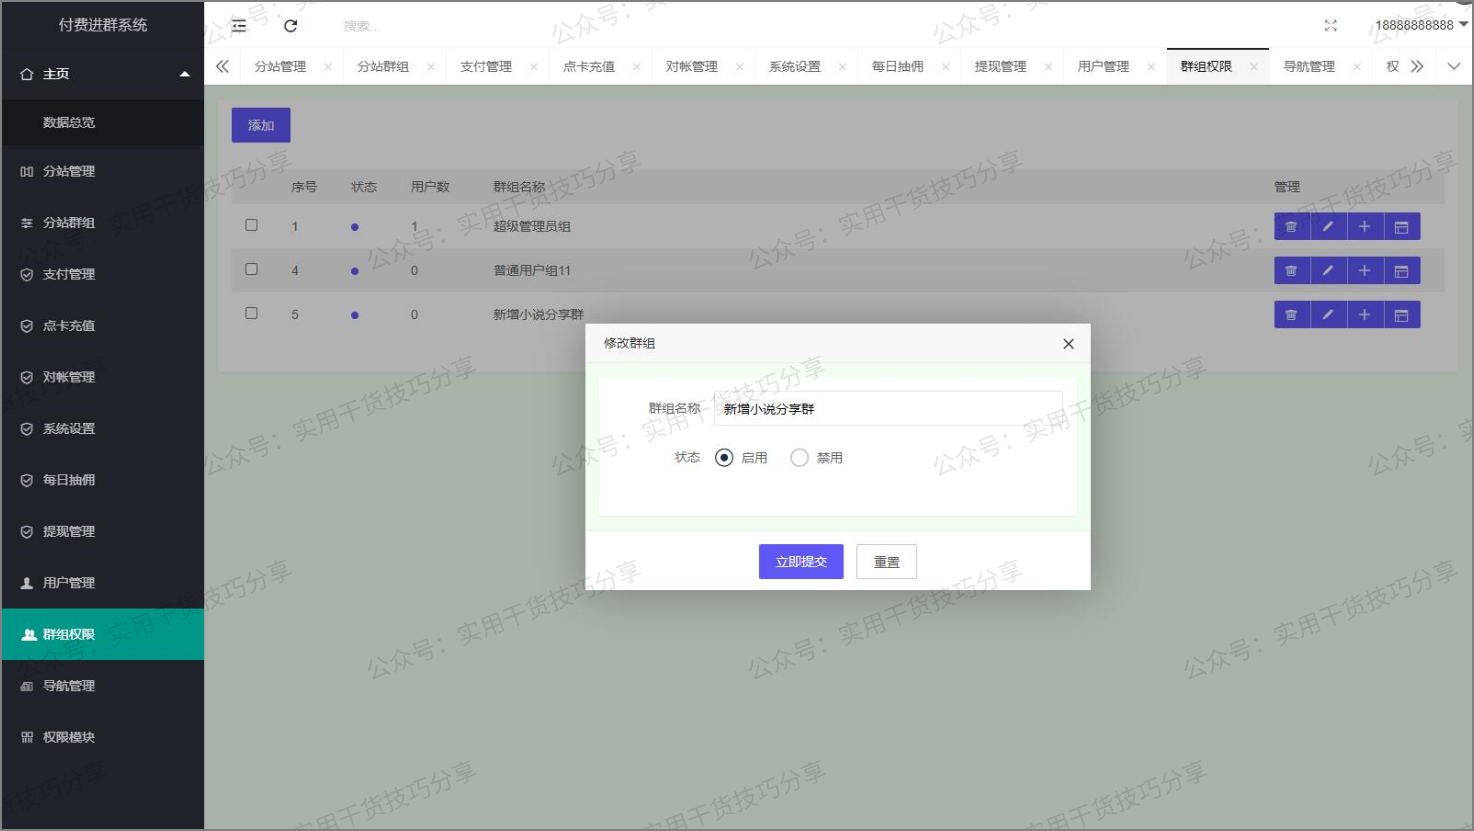1474x831 pixels.
Task: Select the 启用 radio button
Action: (x=723, y=457)
